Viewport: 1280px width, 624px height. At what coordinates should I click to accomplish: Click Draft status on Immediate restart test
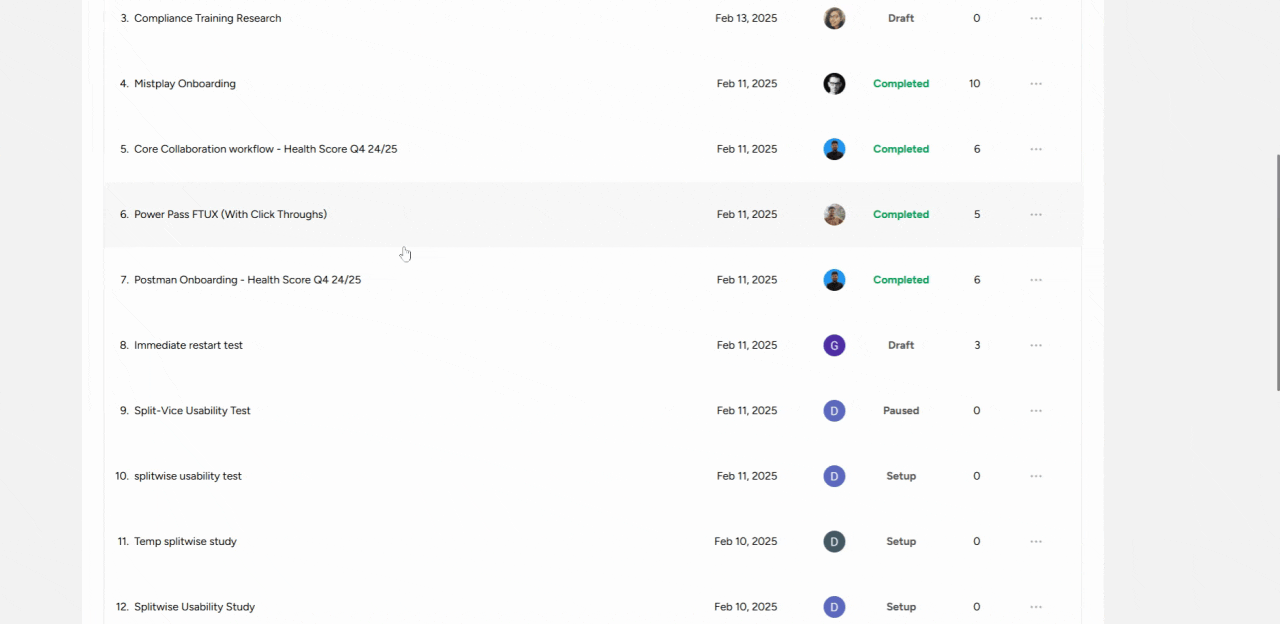coord(901,345)
